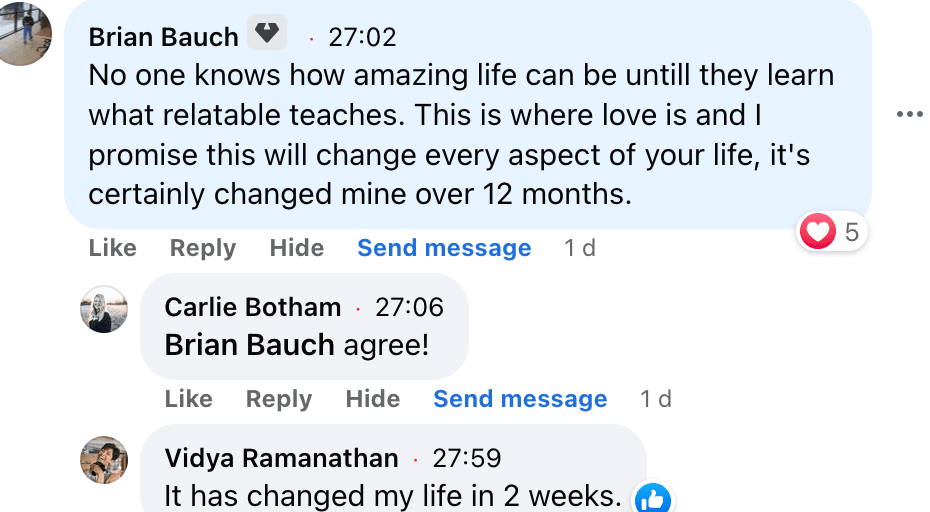Hide Carlie Botham's reply
Viewport: 930px width, 512px height.
373,399
